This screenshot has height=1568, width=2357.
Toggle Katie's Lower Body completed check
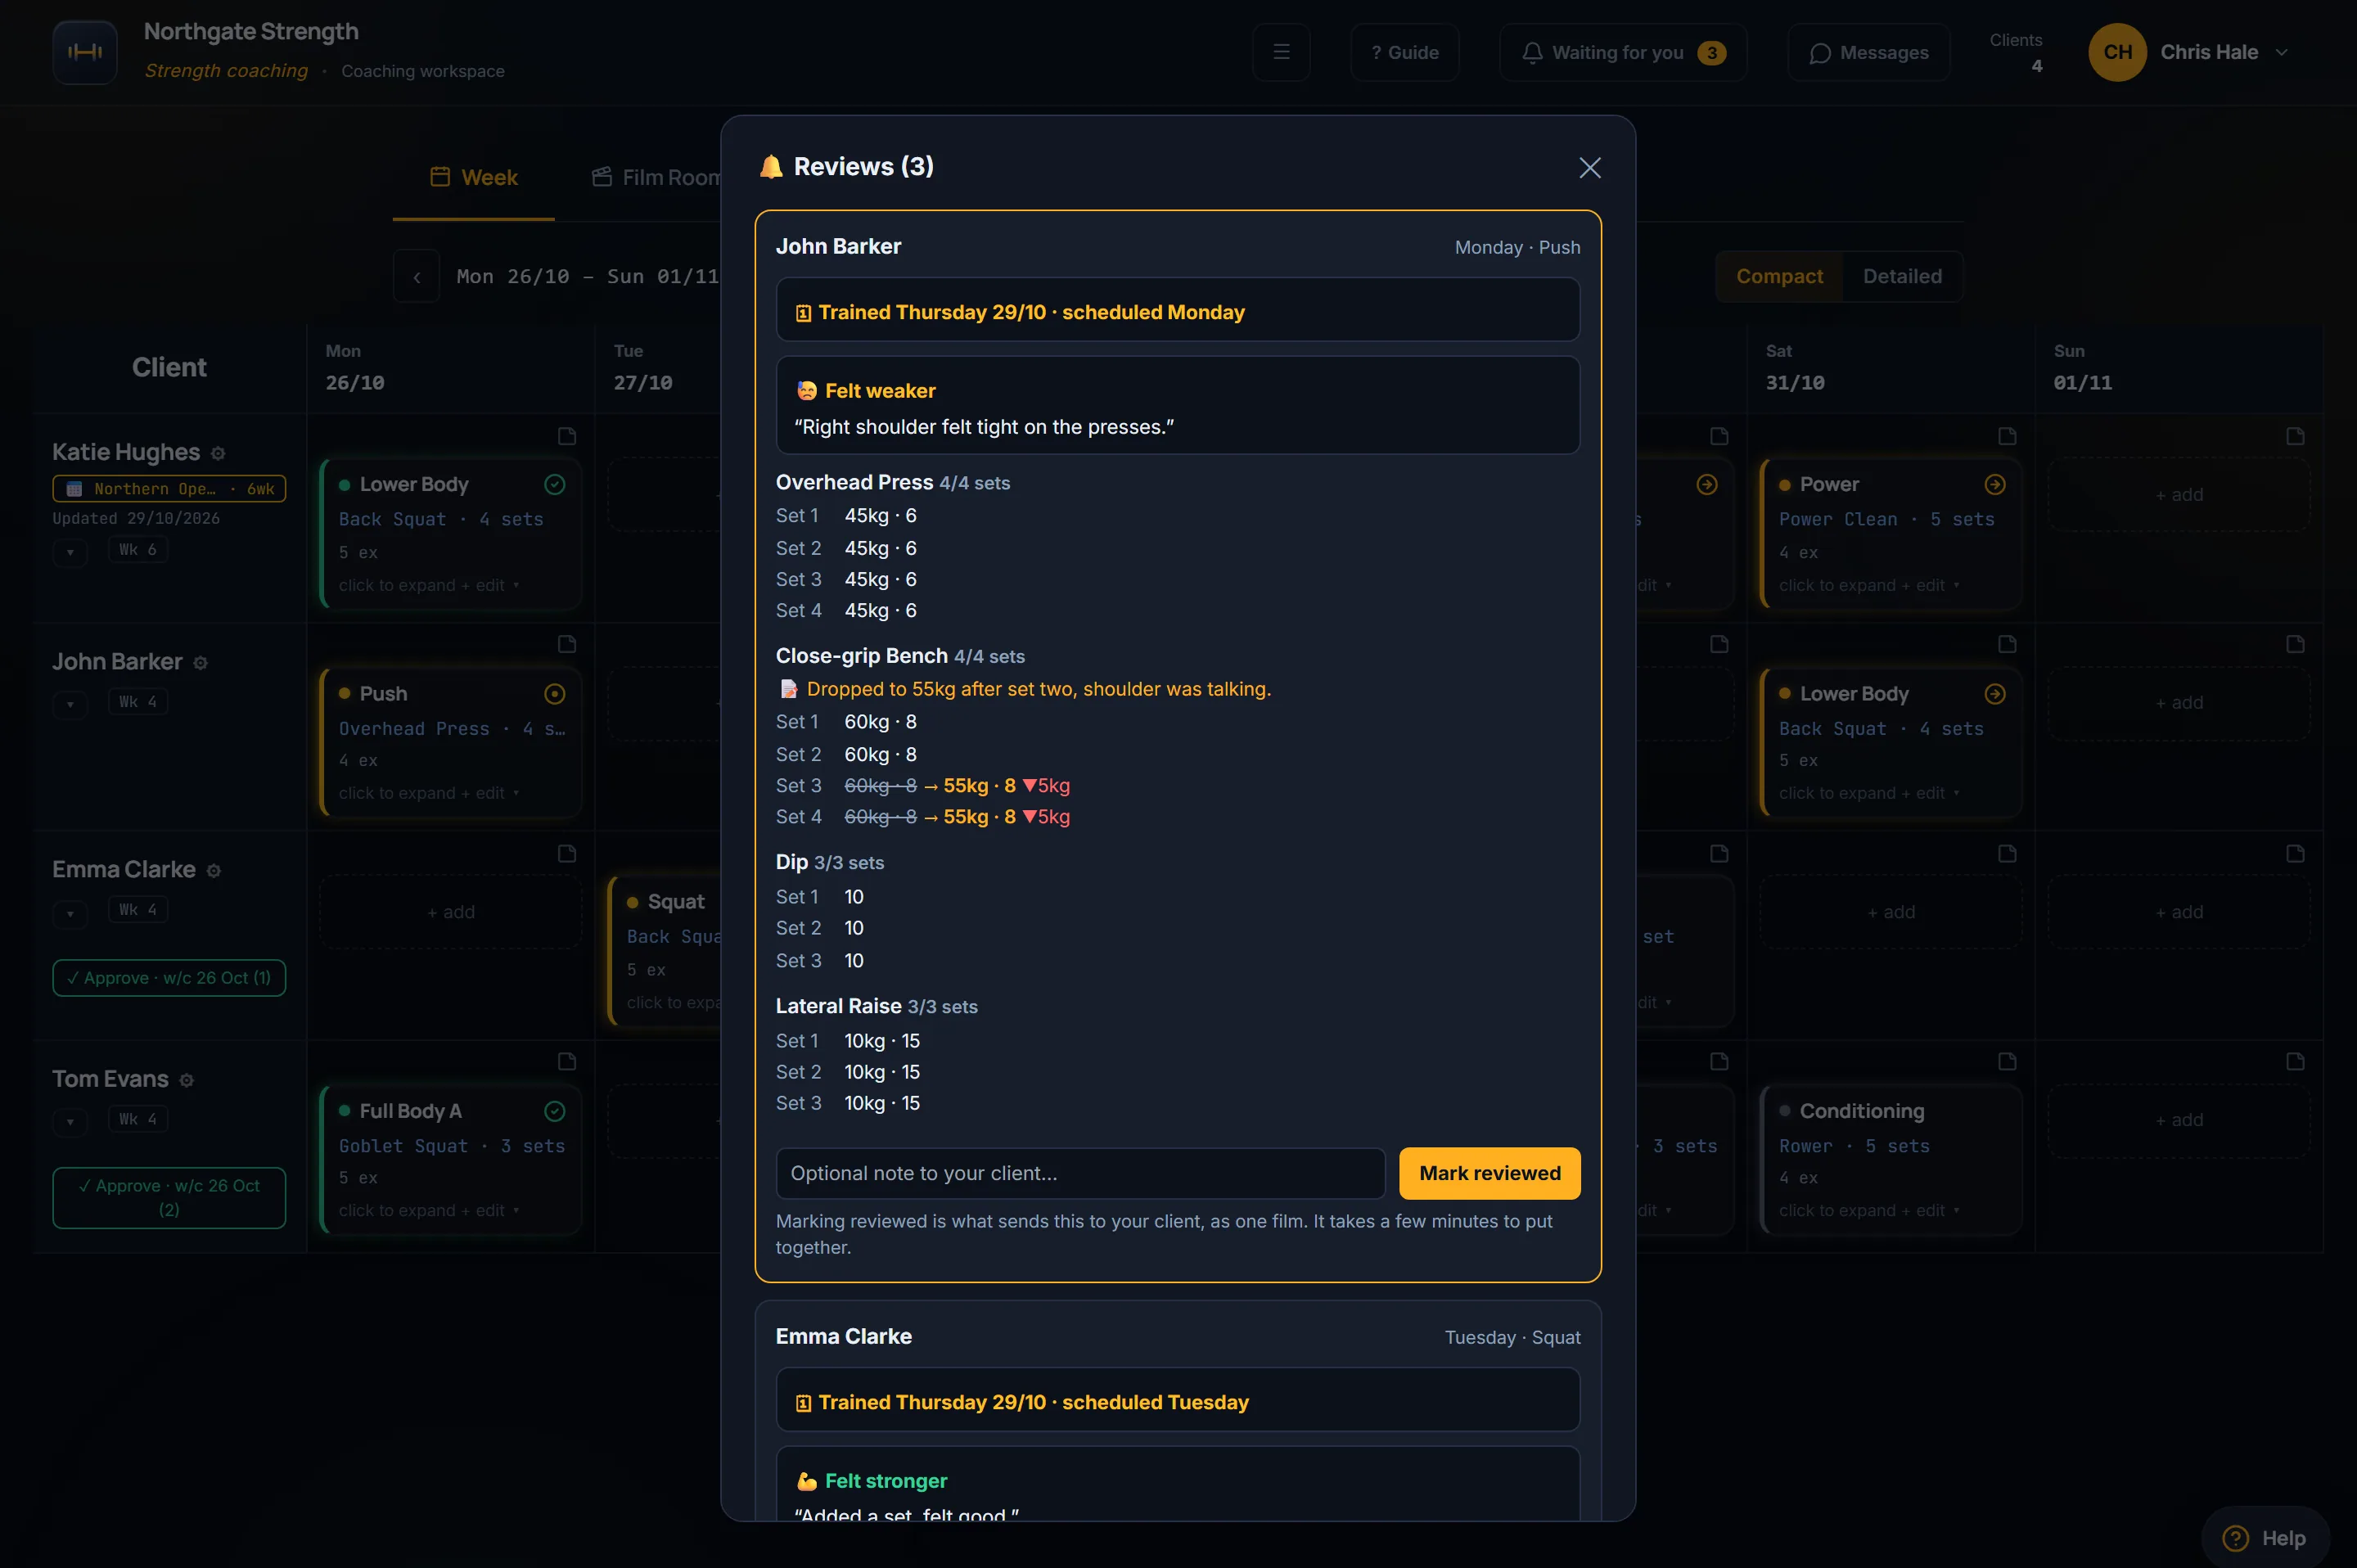pos(555,484)
